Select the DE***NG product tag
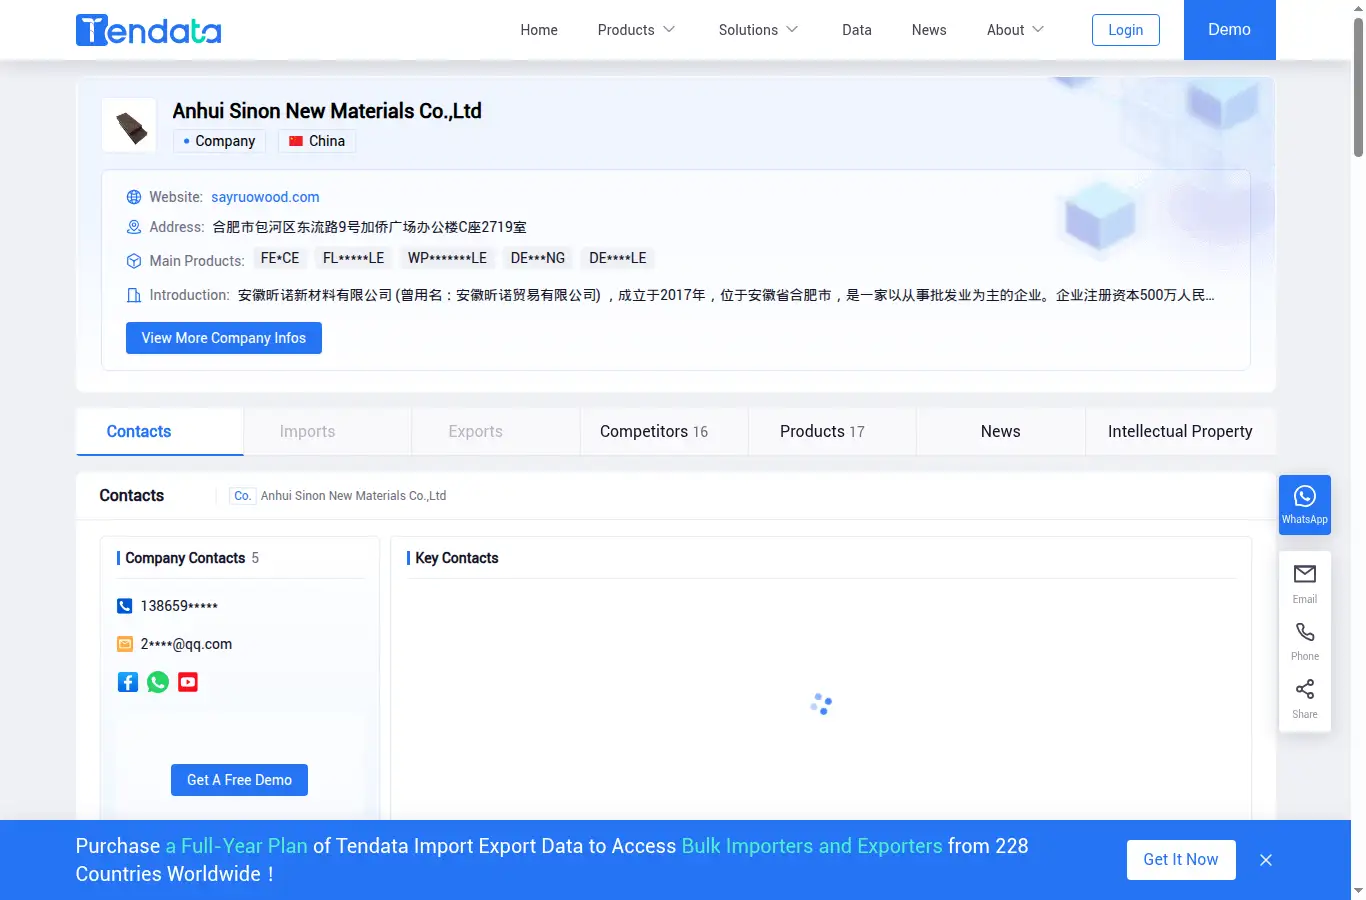 point(538,258)
